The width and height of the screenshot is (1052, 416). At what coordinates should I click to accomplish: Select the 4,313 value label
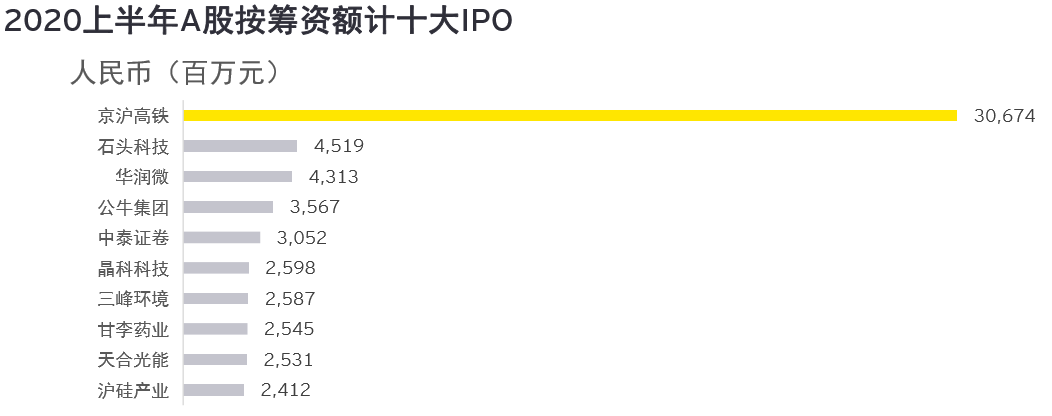[333, 177]
